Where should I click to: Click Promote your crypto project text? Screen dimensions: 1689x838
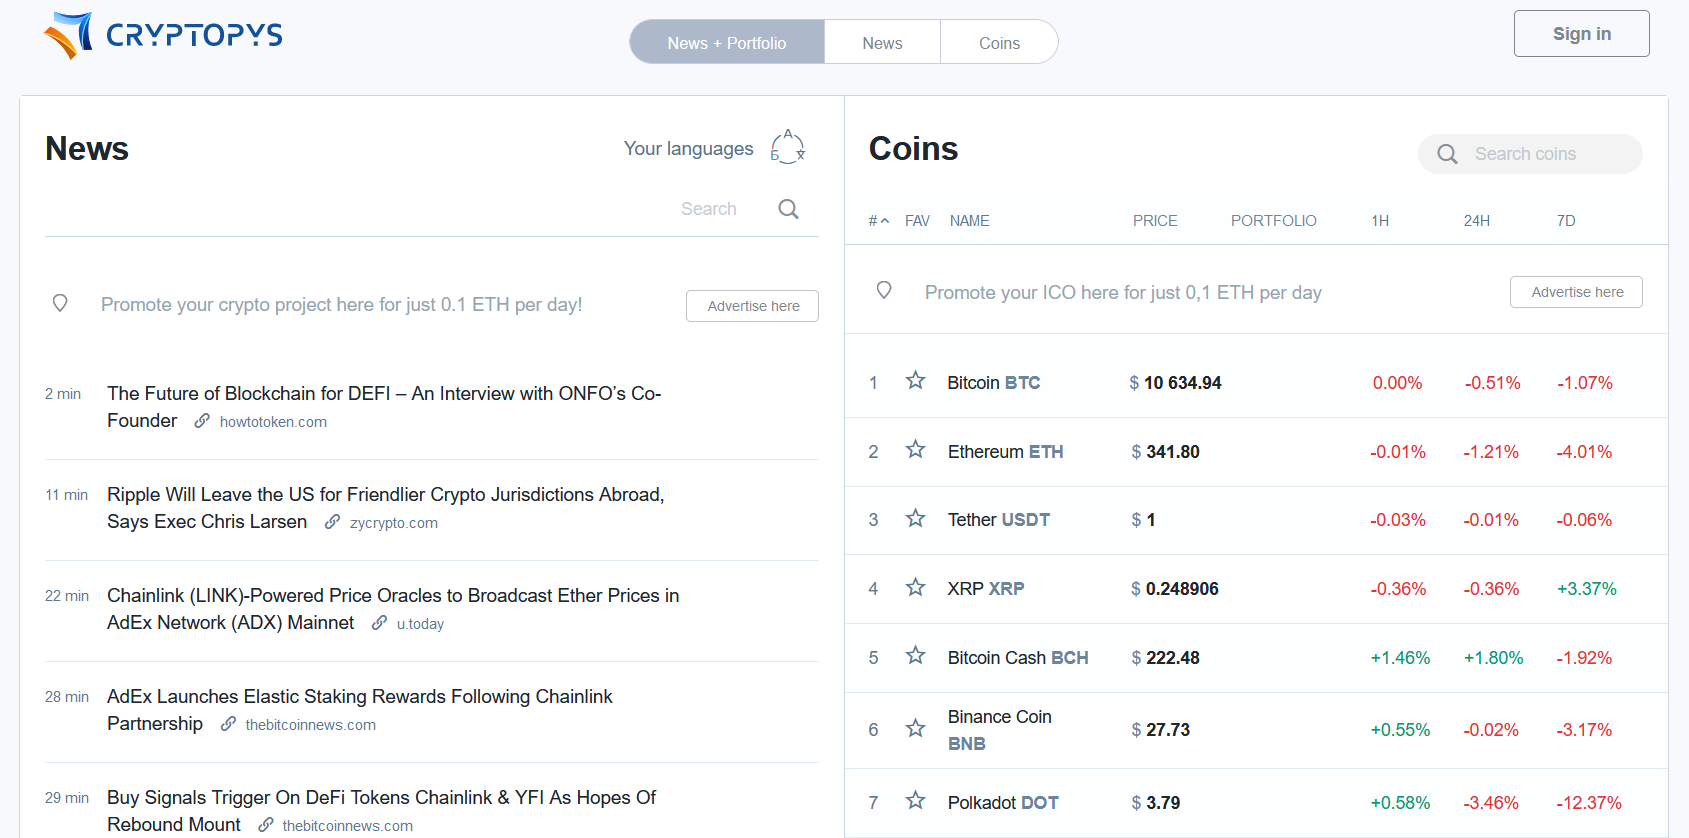[x=341, y=304]
